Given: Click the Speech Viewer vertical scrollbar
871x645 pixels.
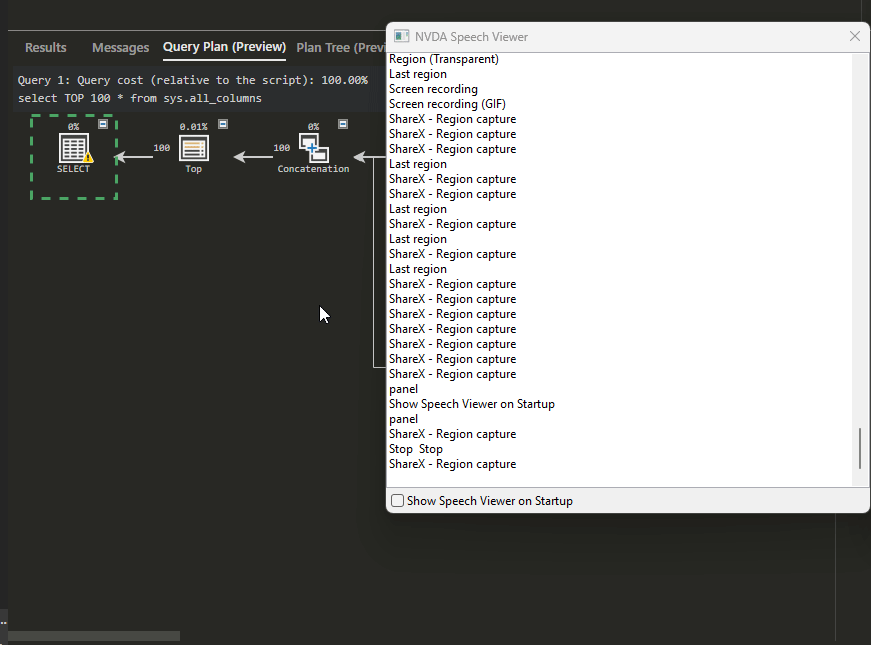Looking at the screenshot, I should (x=858, y=448).
